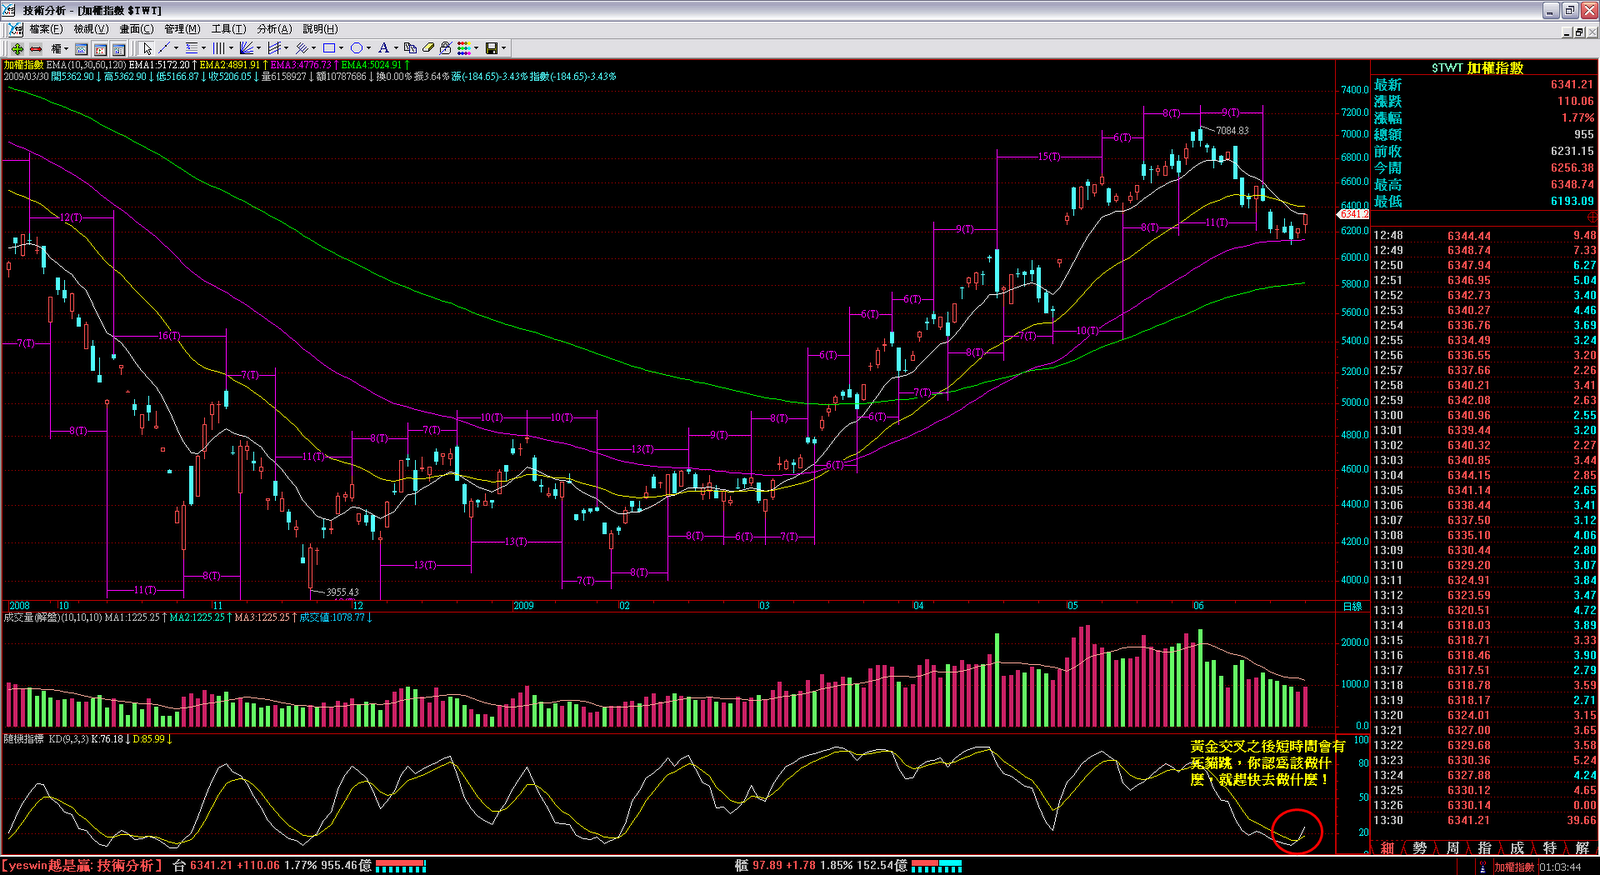1600x875 pixels.
Task: Switch to the 特 tab
Action: 1549,848
